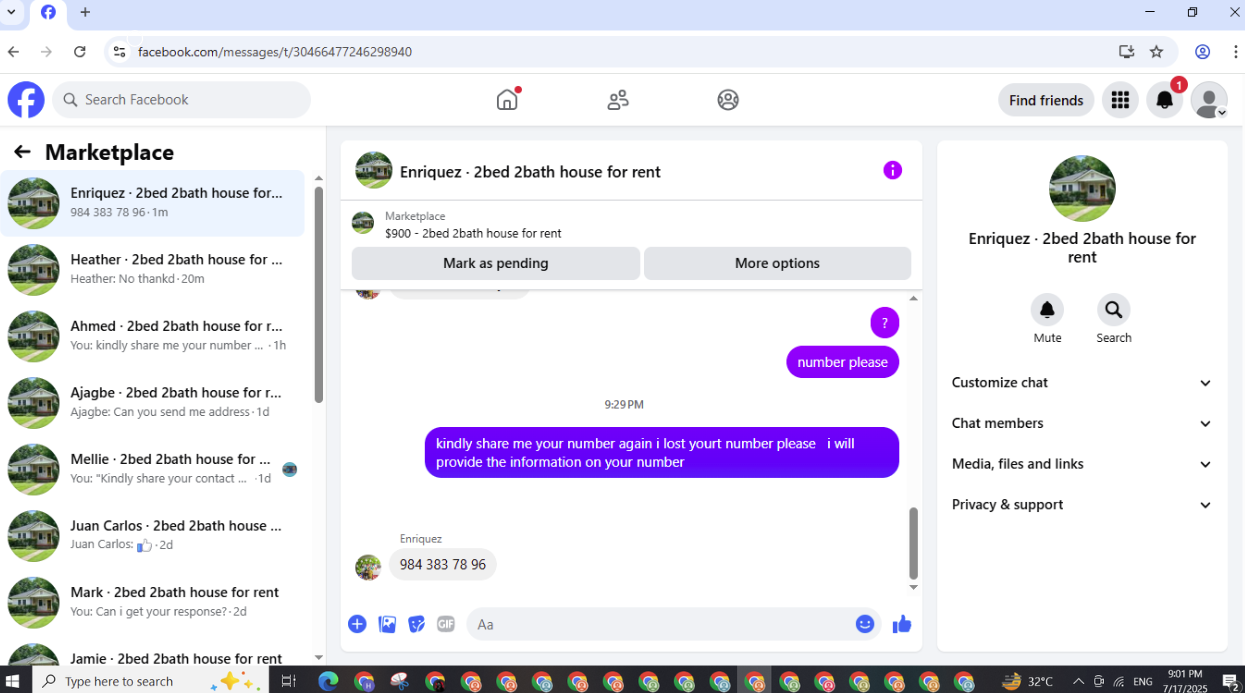Expand Customize chat section
Image resolution: width=1245 pixels, height=693 pixels.
pyautogui.click(x=1082, y=383)
